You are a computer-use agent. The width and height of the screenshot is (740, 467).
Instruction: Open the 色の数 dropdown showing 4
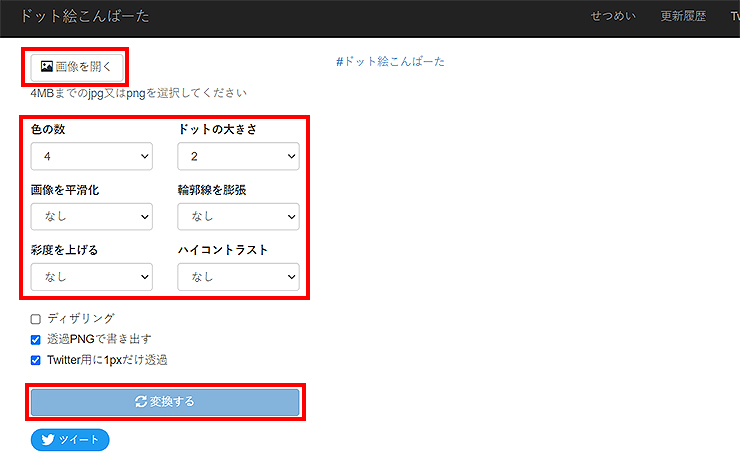pos(92,156)
